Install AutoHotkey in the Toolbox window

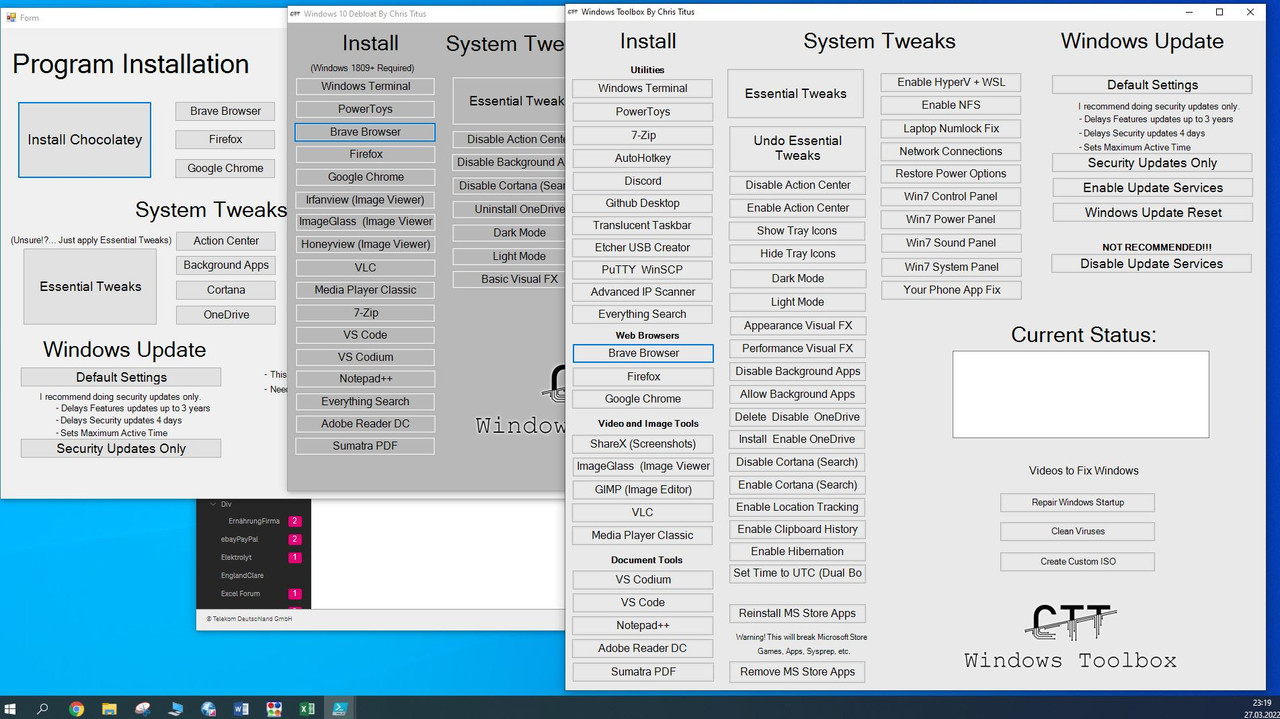(x=643, y=158)
